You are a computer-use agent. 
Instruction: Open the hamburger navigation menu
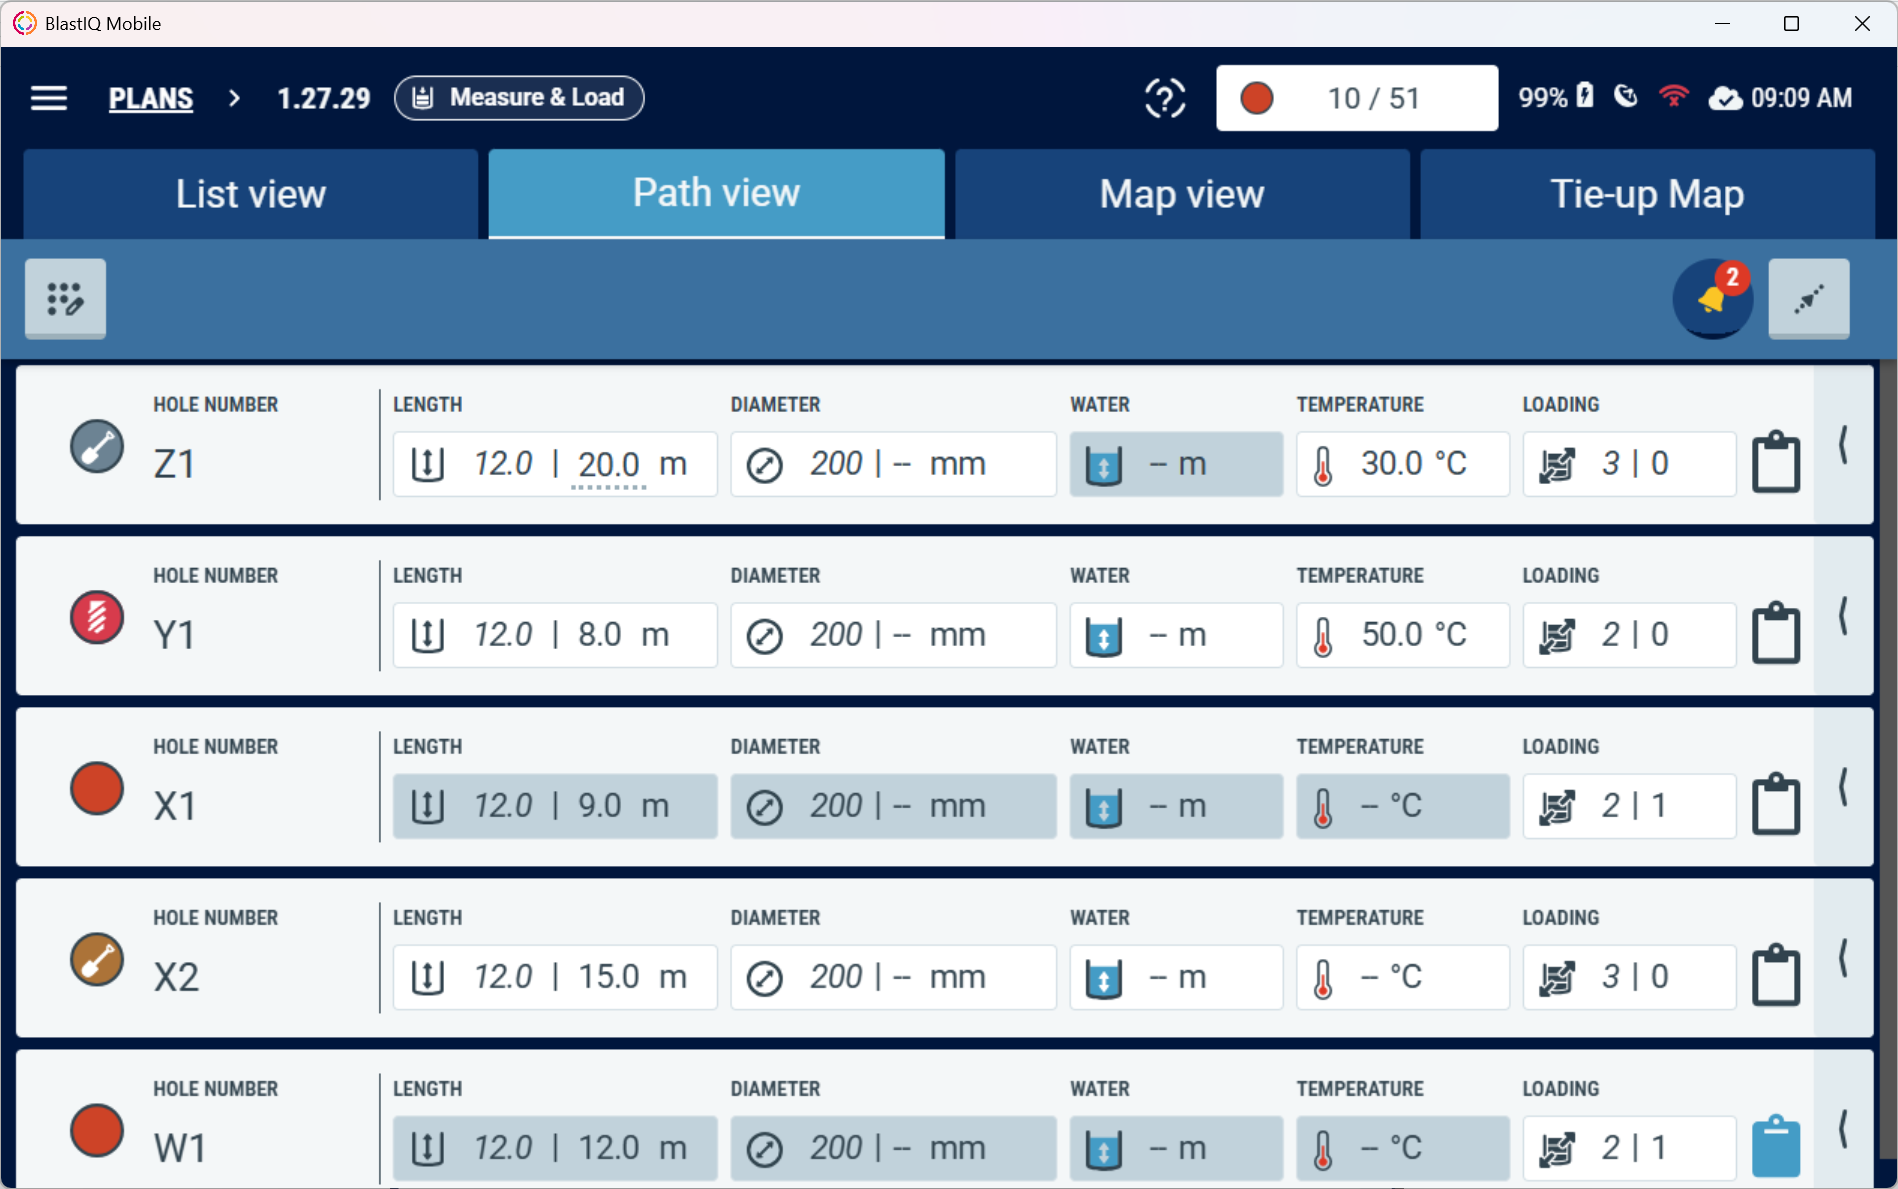coord(48,98)
